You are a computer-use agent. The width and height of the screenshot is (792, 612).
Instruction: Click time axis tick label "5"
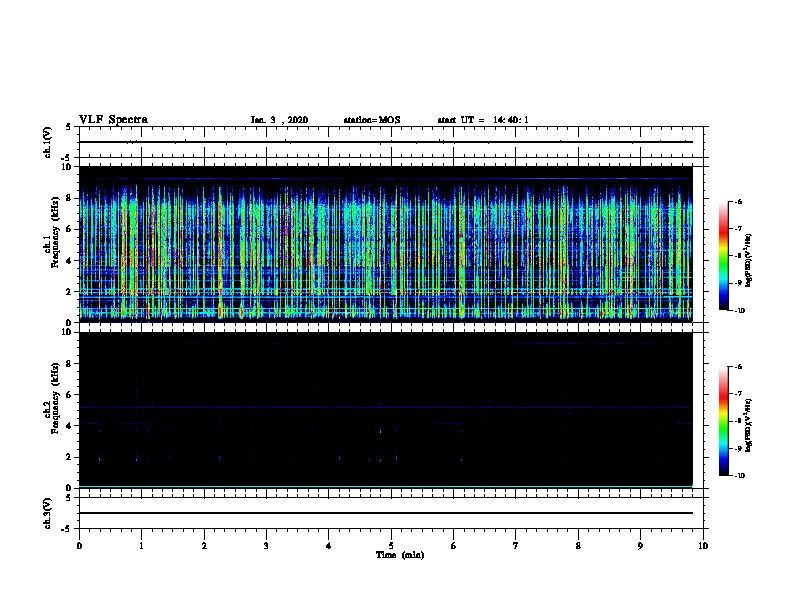point(391,546)
